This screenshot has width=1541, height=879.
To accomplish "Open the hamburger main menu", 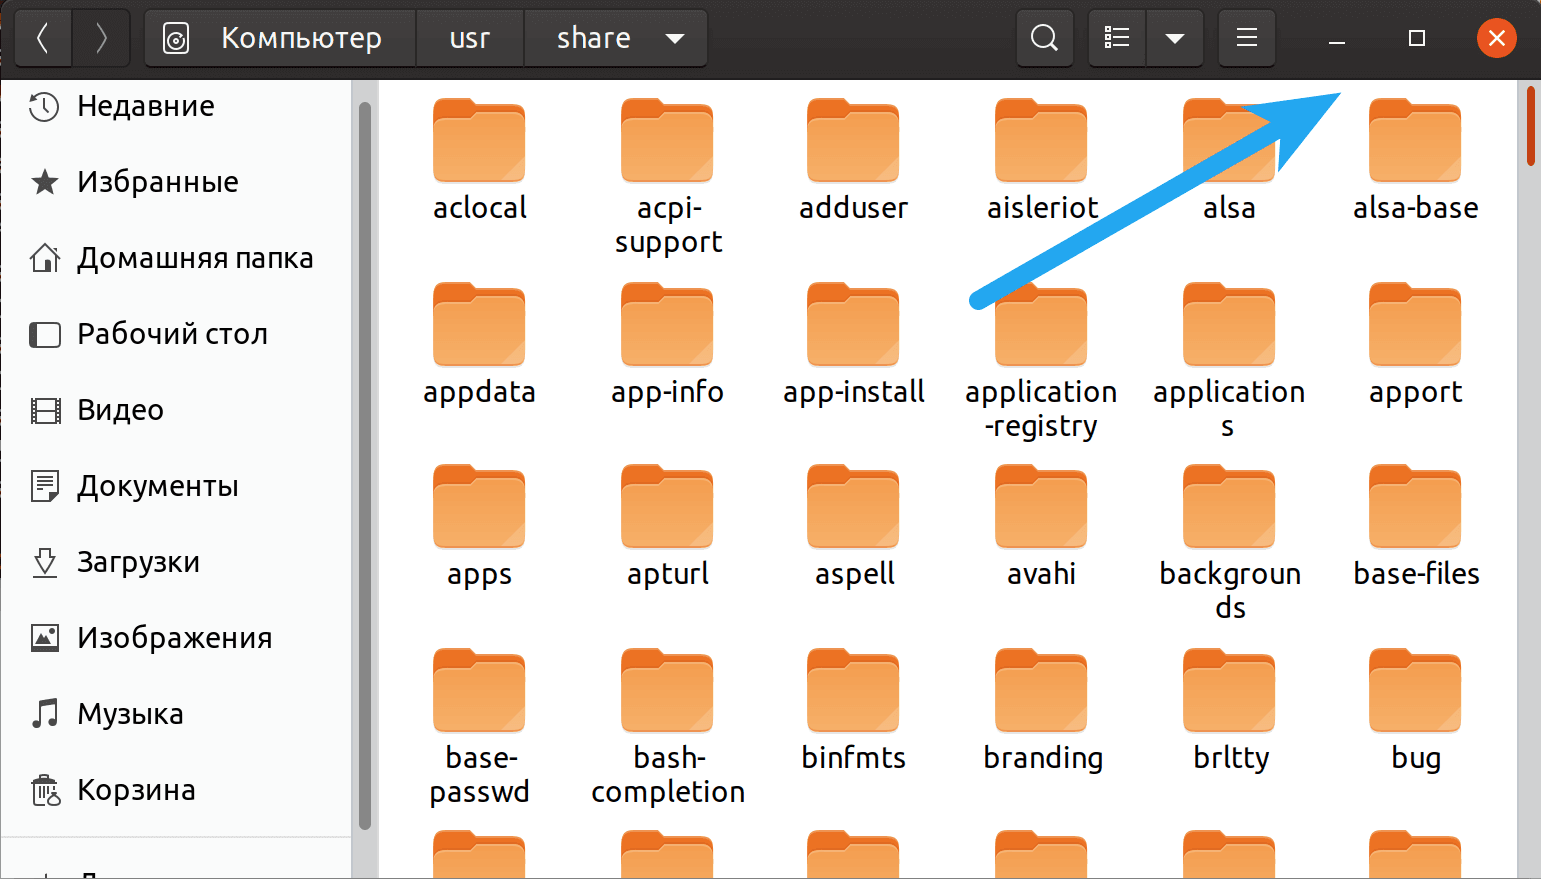I will tap(1247, 38).
